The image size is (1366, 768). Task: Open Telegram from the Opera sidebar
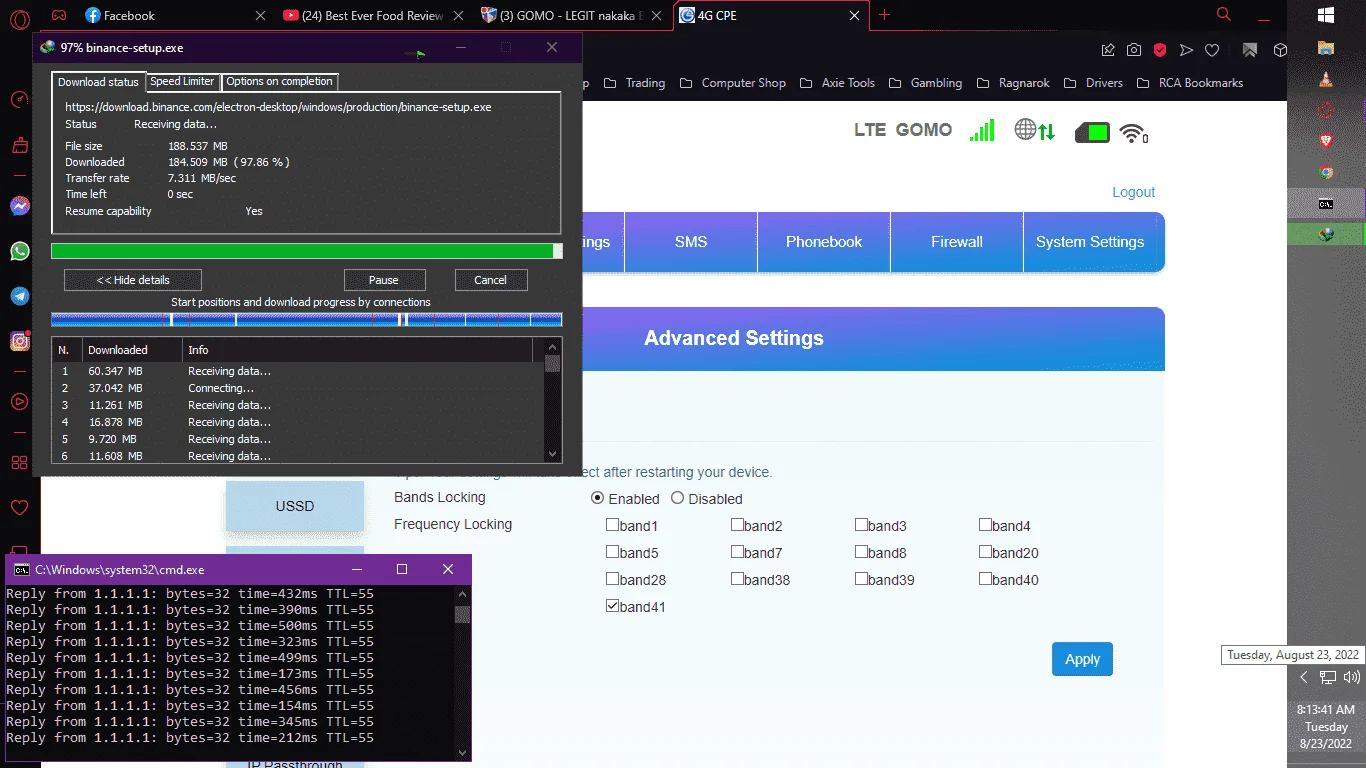click(x=19, y=296)
